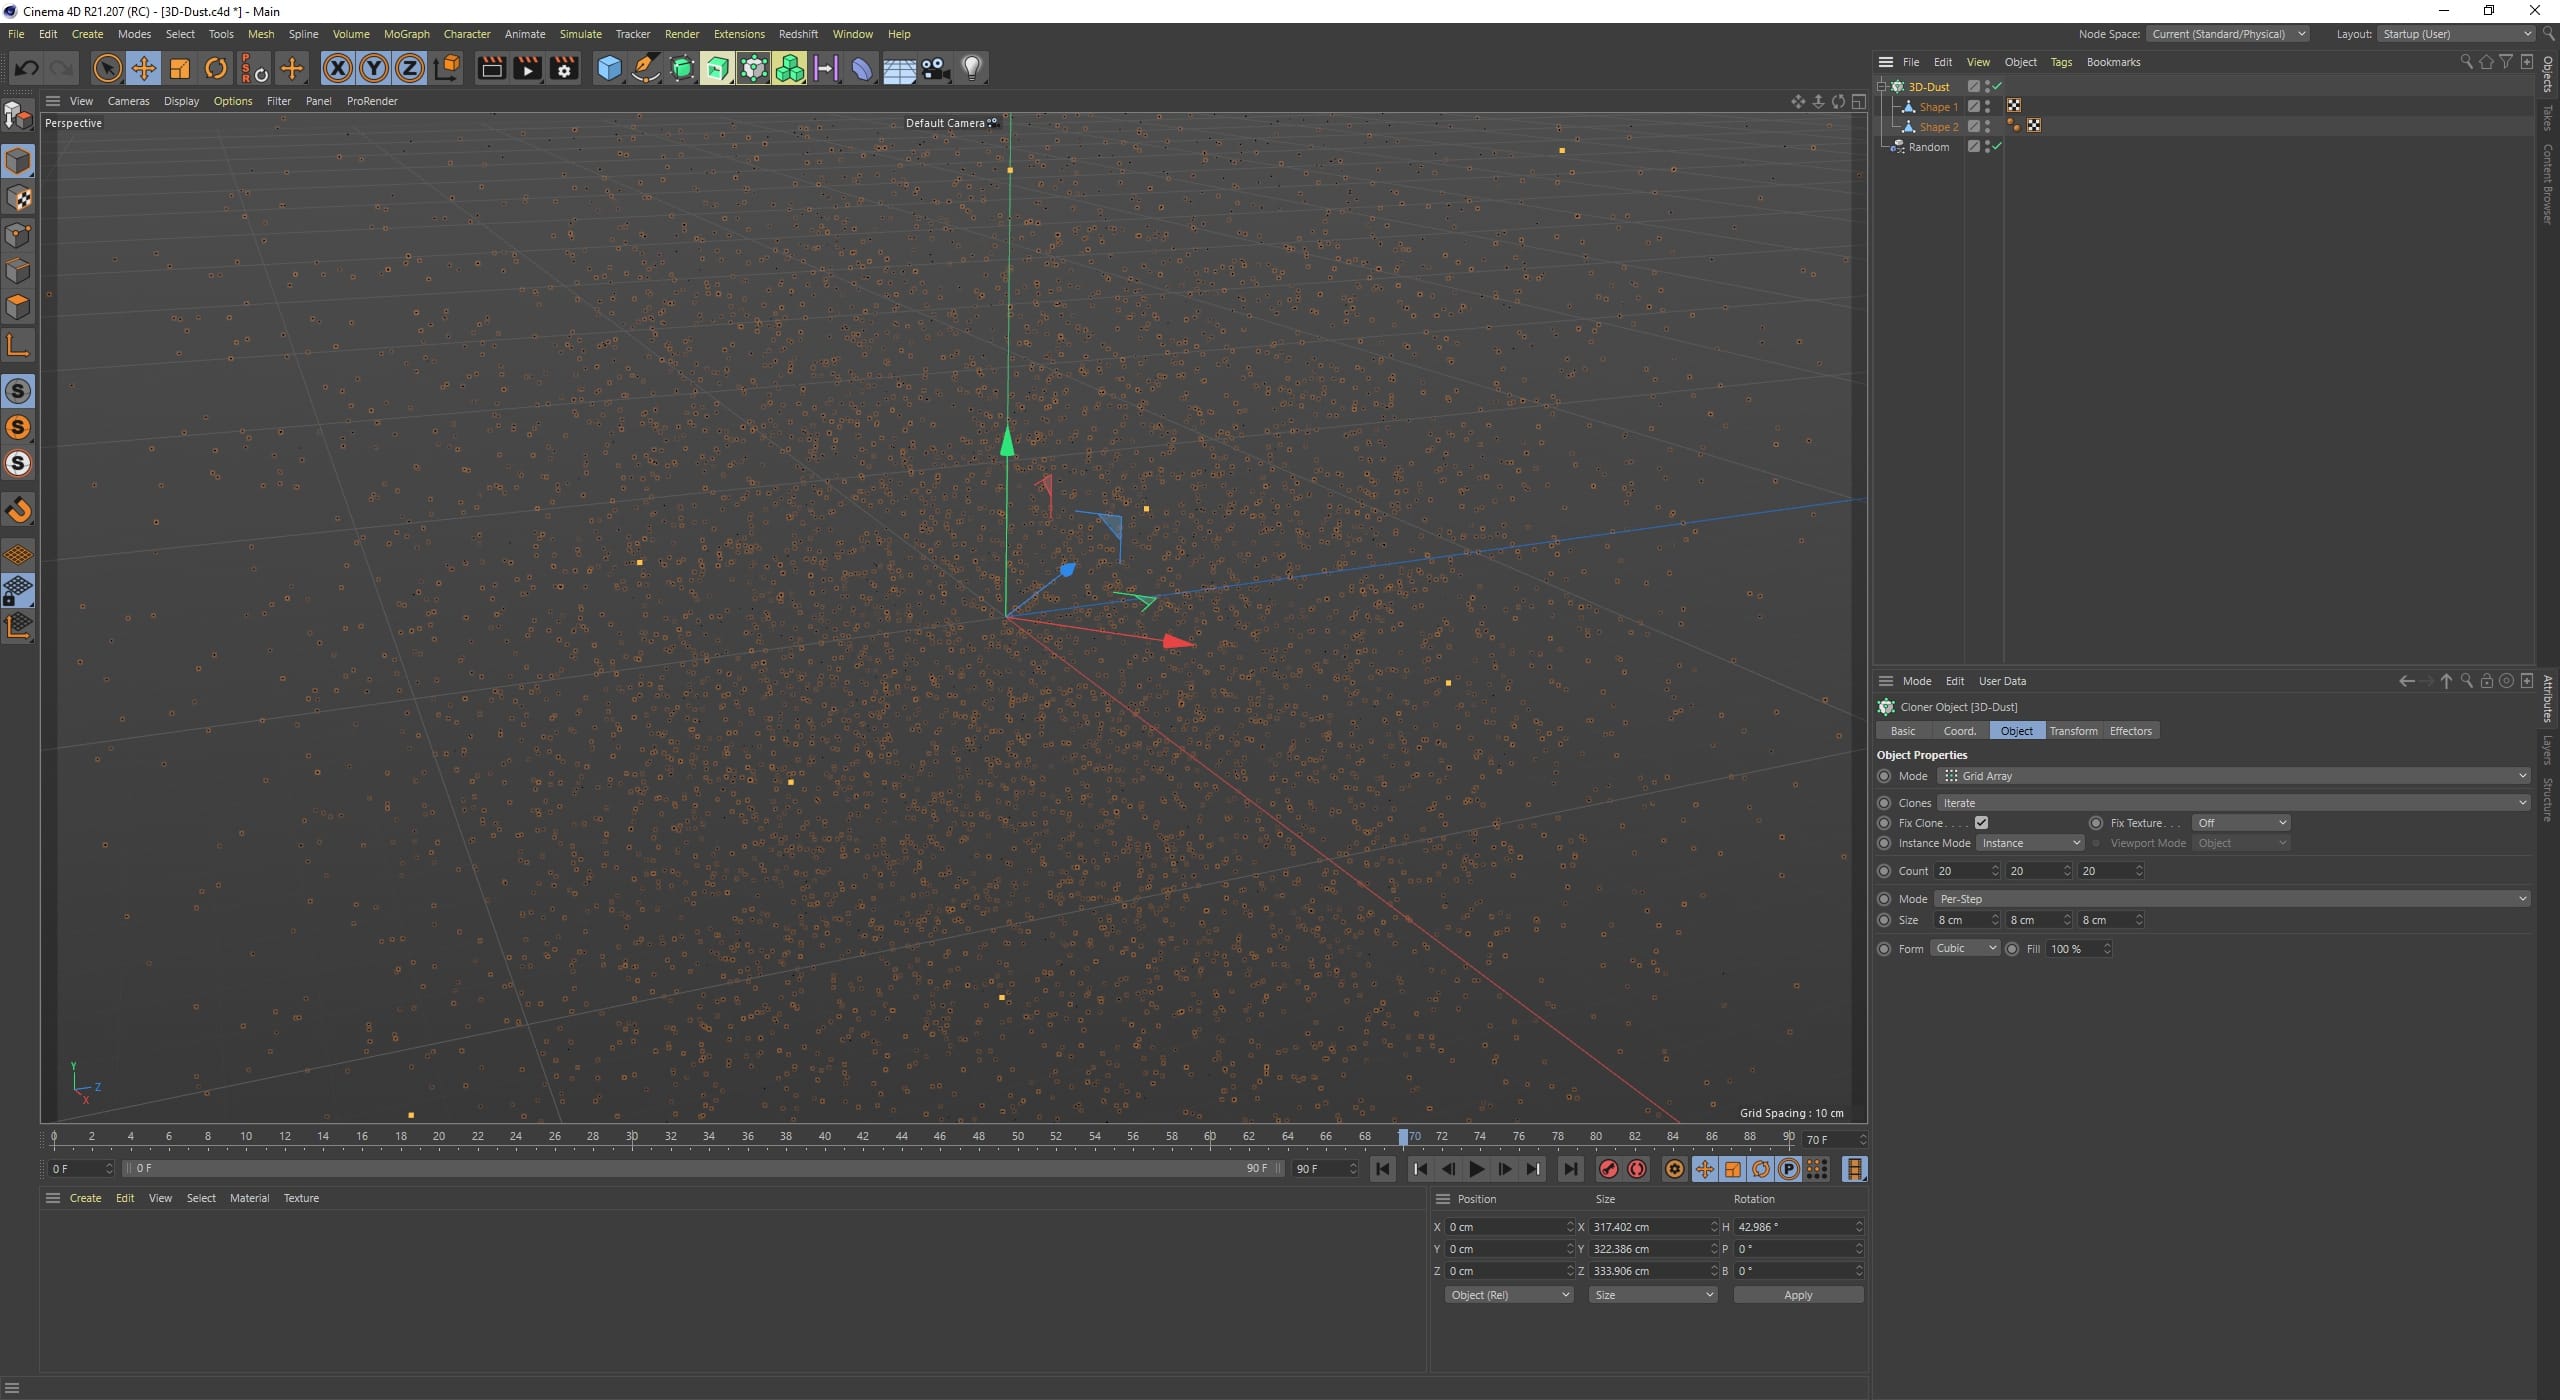Click the Light object icon
The image size is (2560, 1400).
point(971,68)
